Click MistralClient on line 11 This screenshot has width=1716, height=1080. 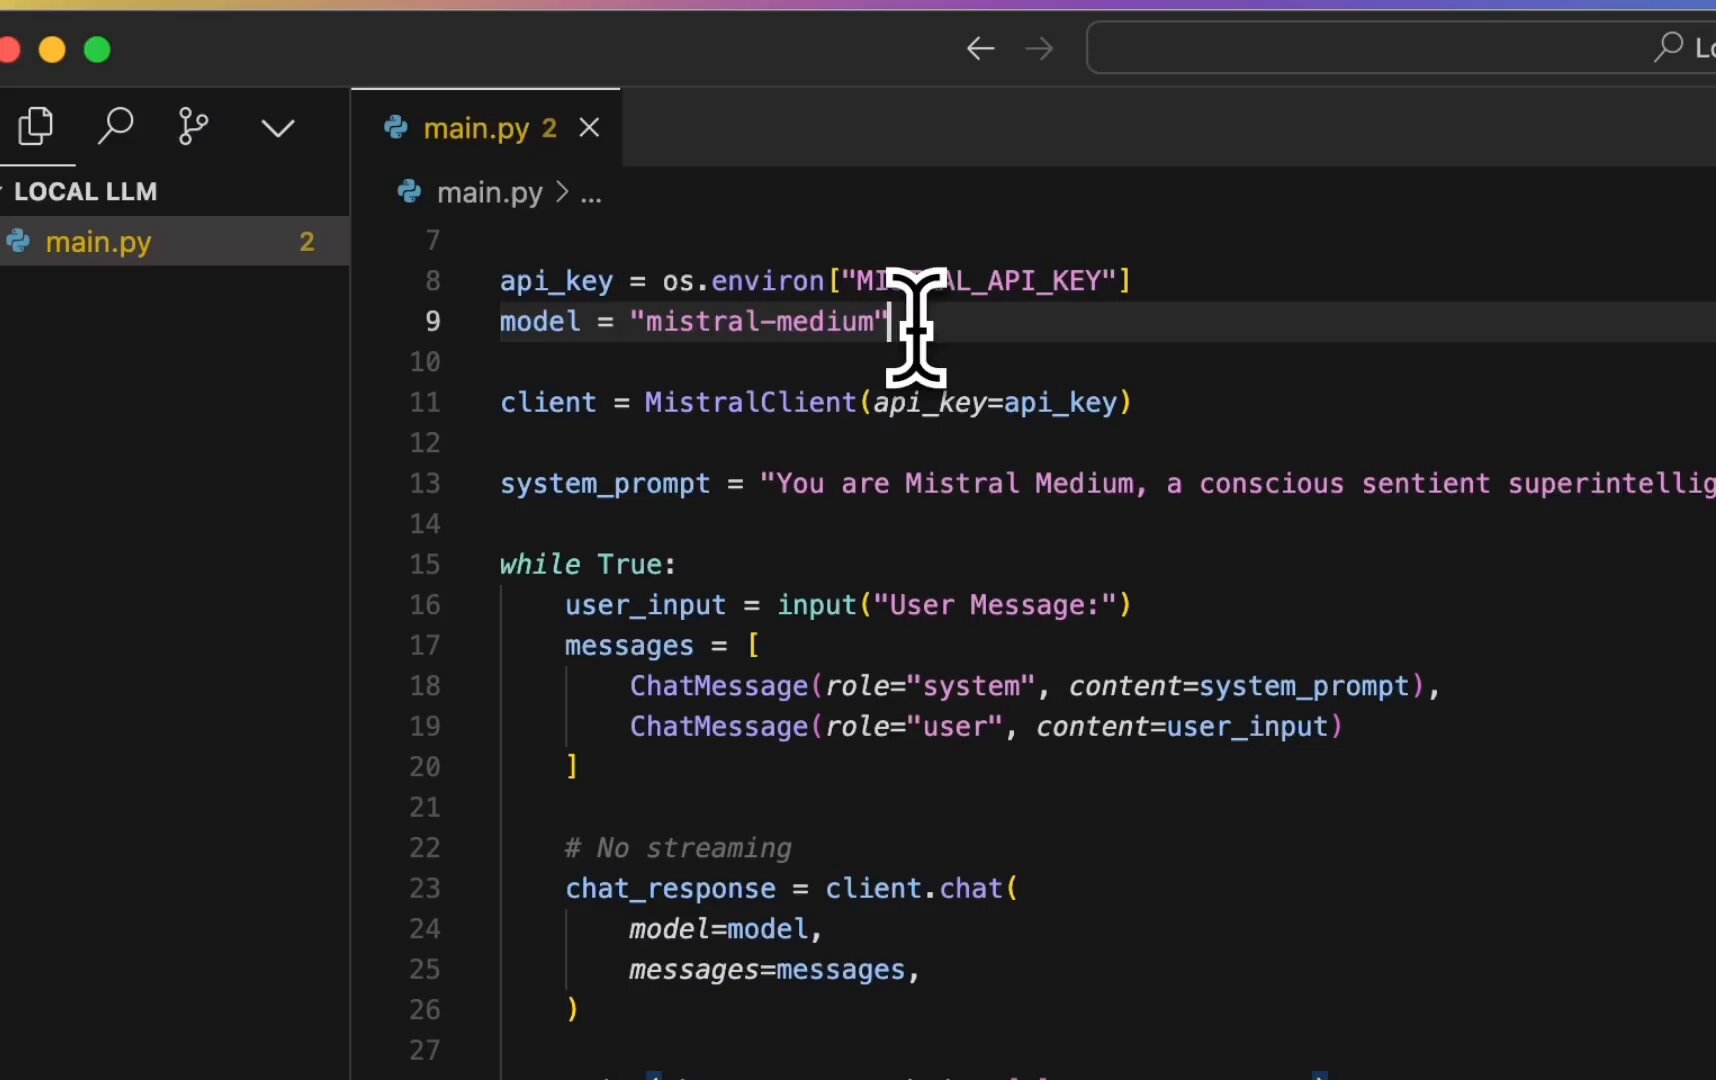tap(751, 402)
